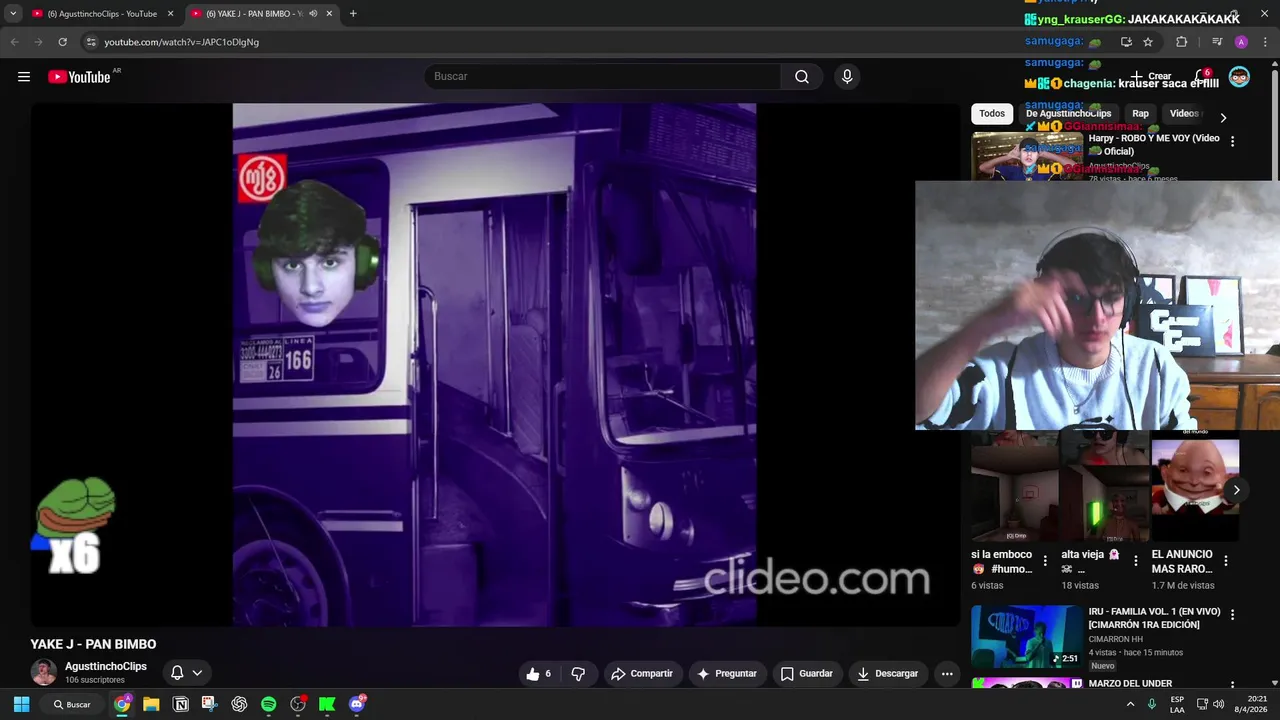Open options for 'alta vieja' short

pos(1135,561)
